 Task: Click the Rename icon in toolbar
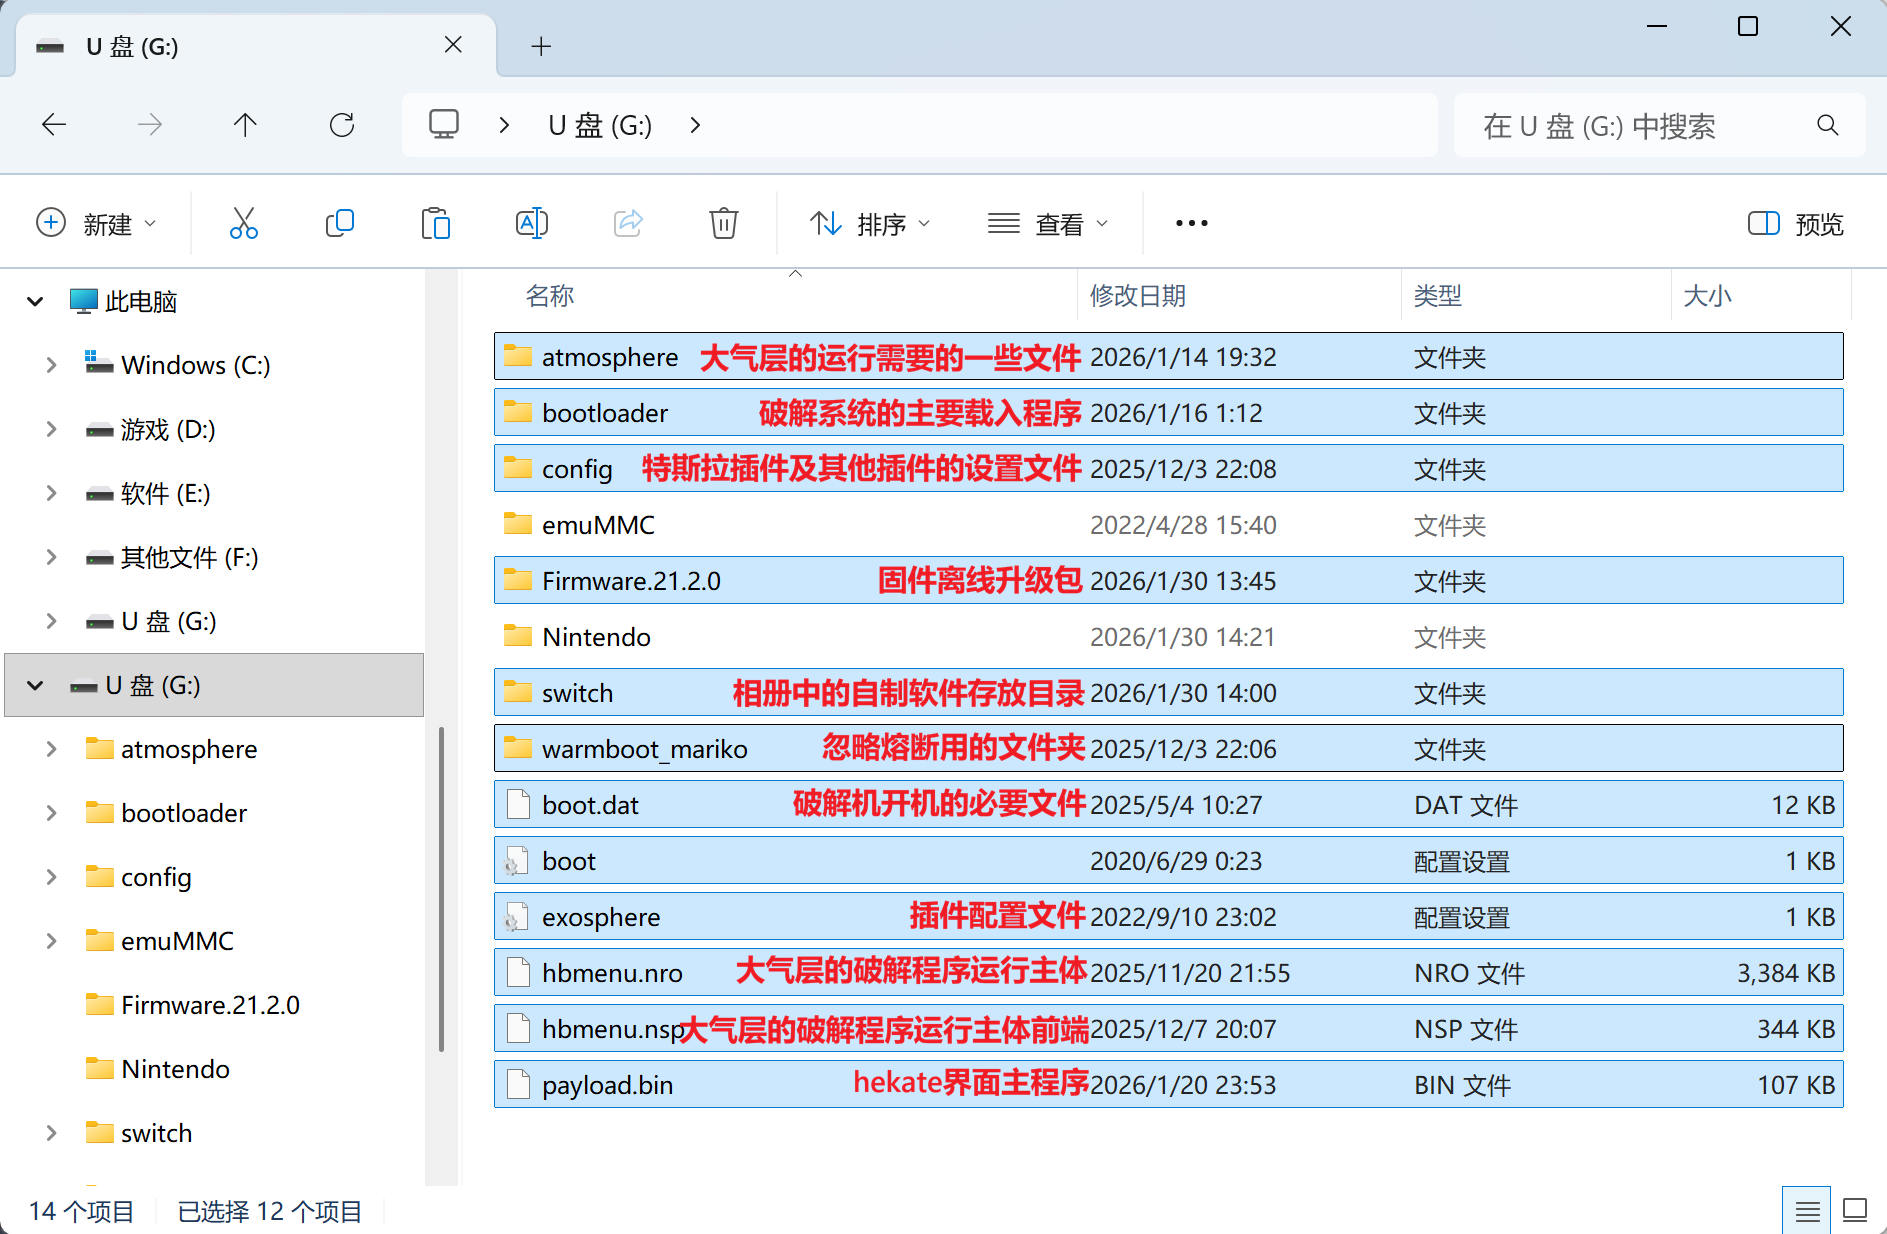(531, 223)
